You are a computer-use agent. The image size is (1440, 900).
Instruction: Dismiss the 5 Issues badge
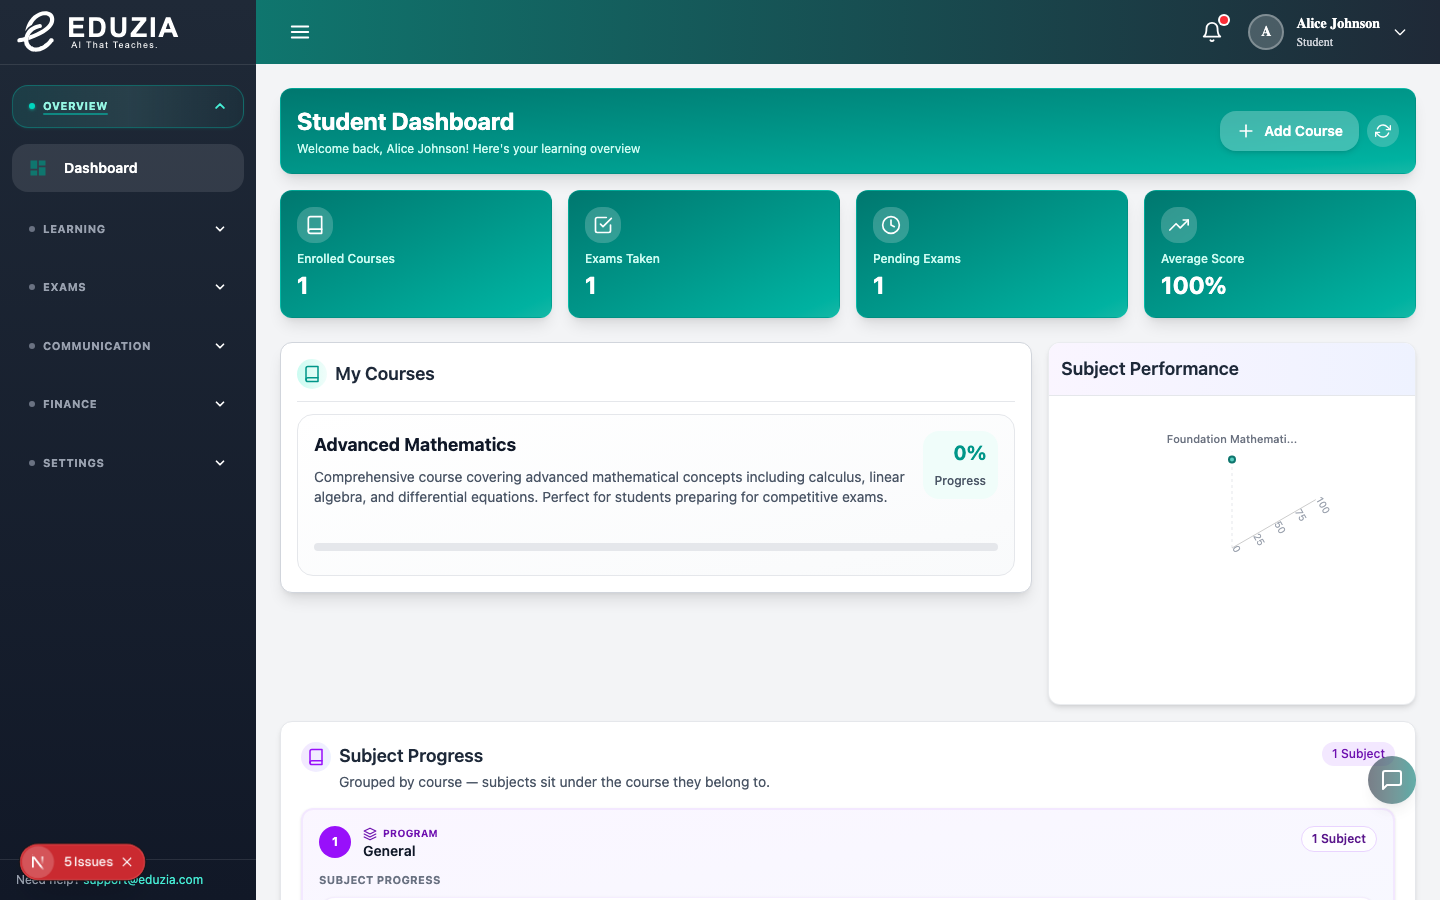coord(127,862)
